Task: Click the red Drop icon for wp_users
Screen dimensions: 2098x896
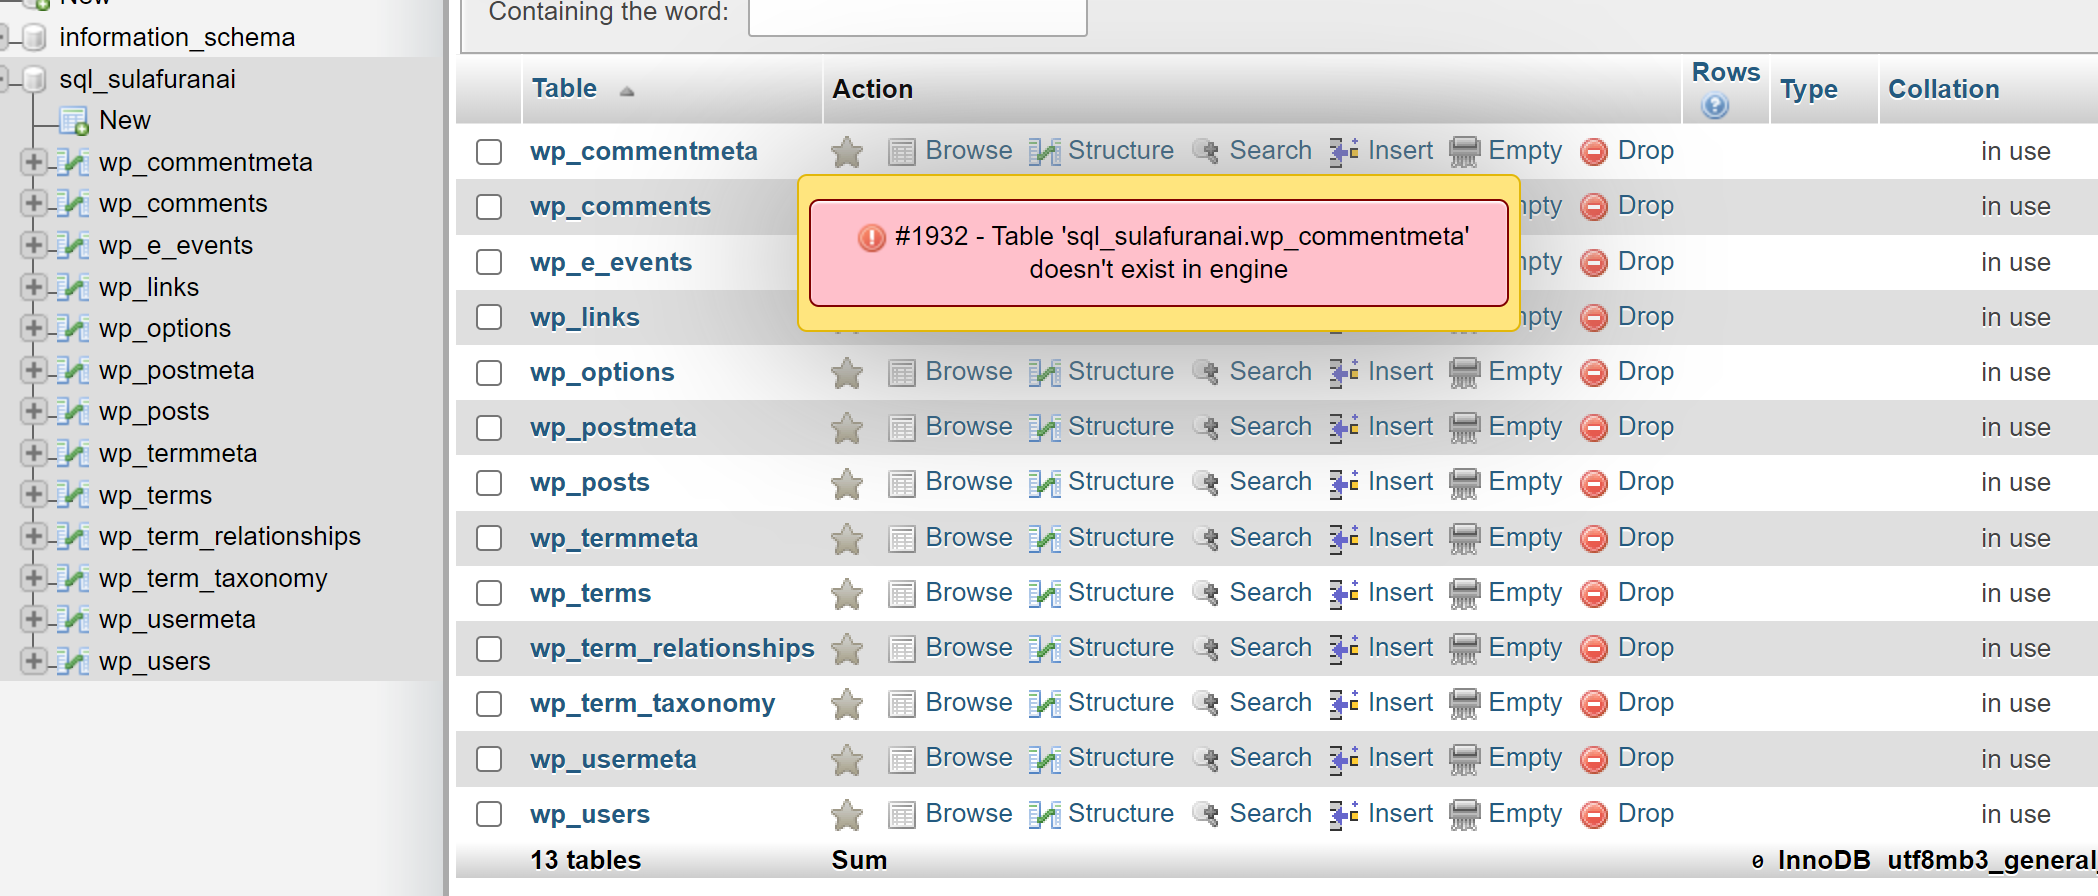Action: [1594, 815]
